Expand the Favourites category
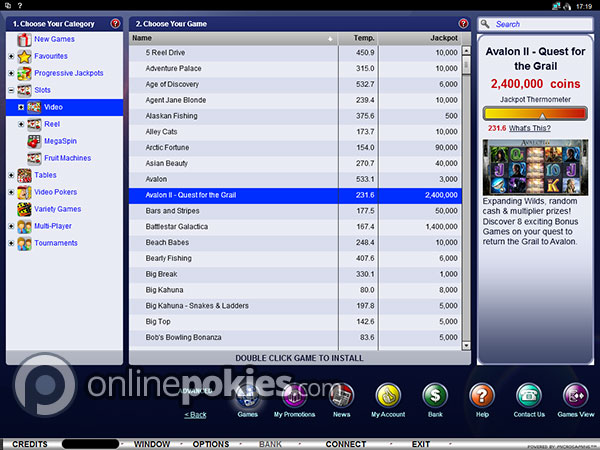 pyautogui.click(x=11, y=56)
